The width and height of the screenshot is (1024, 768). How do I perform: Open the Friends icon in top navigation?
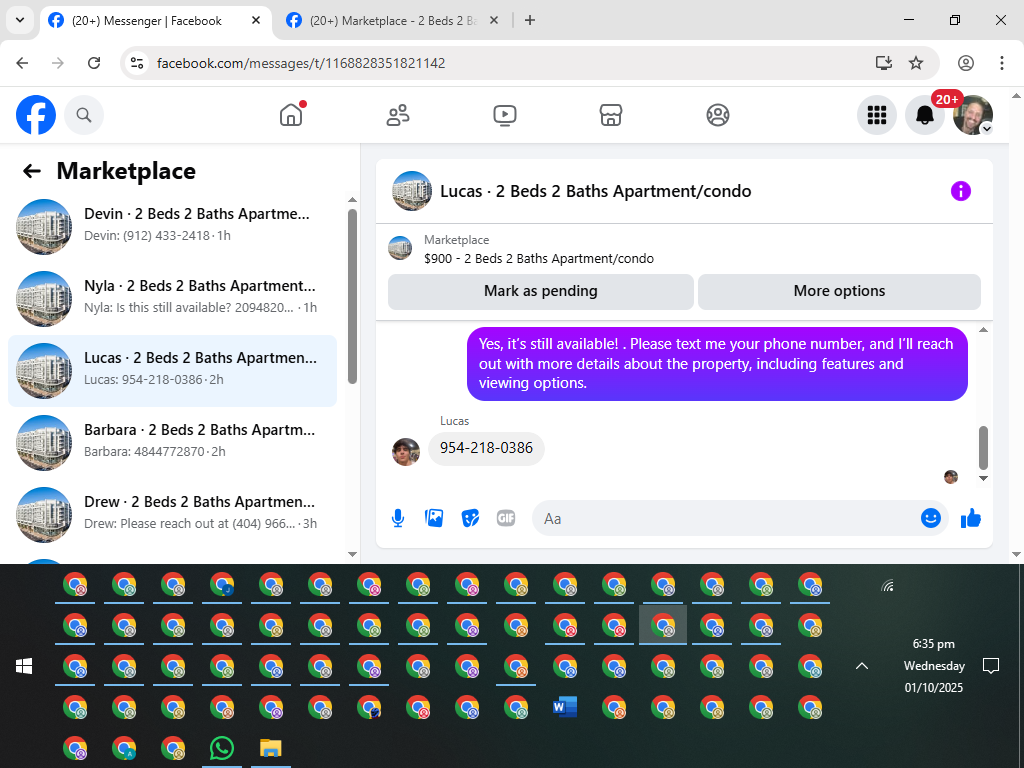point(398,116)
